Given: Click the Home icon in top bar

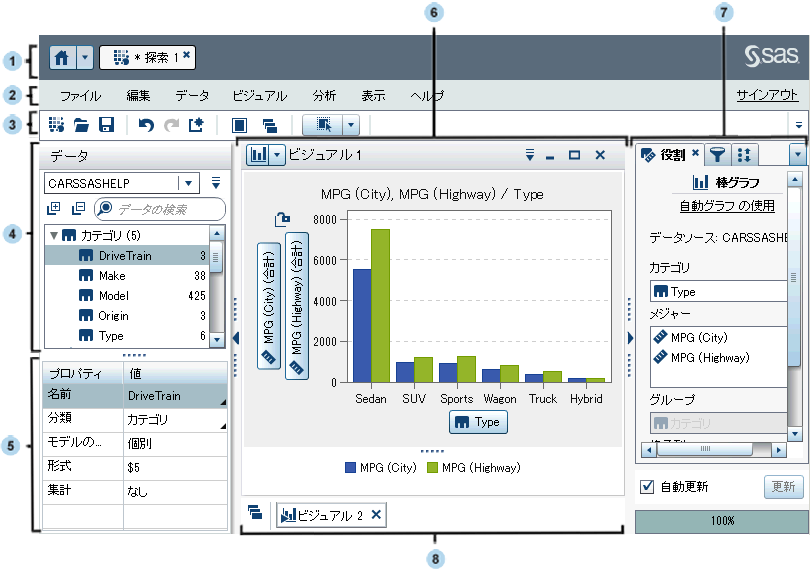Looking at the screenshot, I should (x=61, y=58).
